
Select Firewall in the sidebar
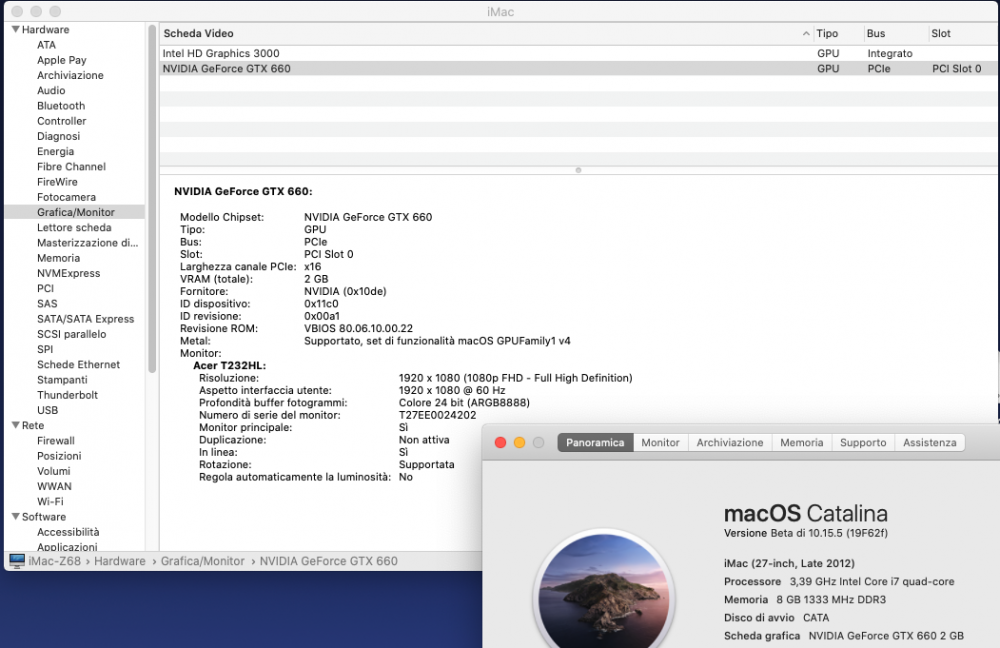point(55,441)
